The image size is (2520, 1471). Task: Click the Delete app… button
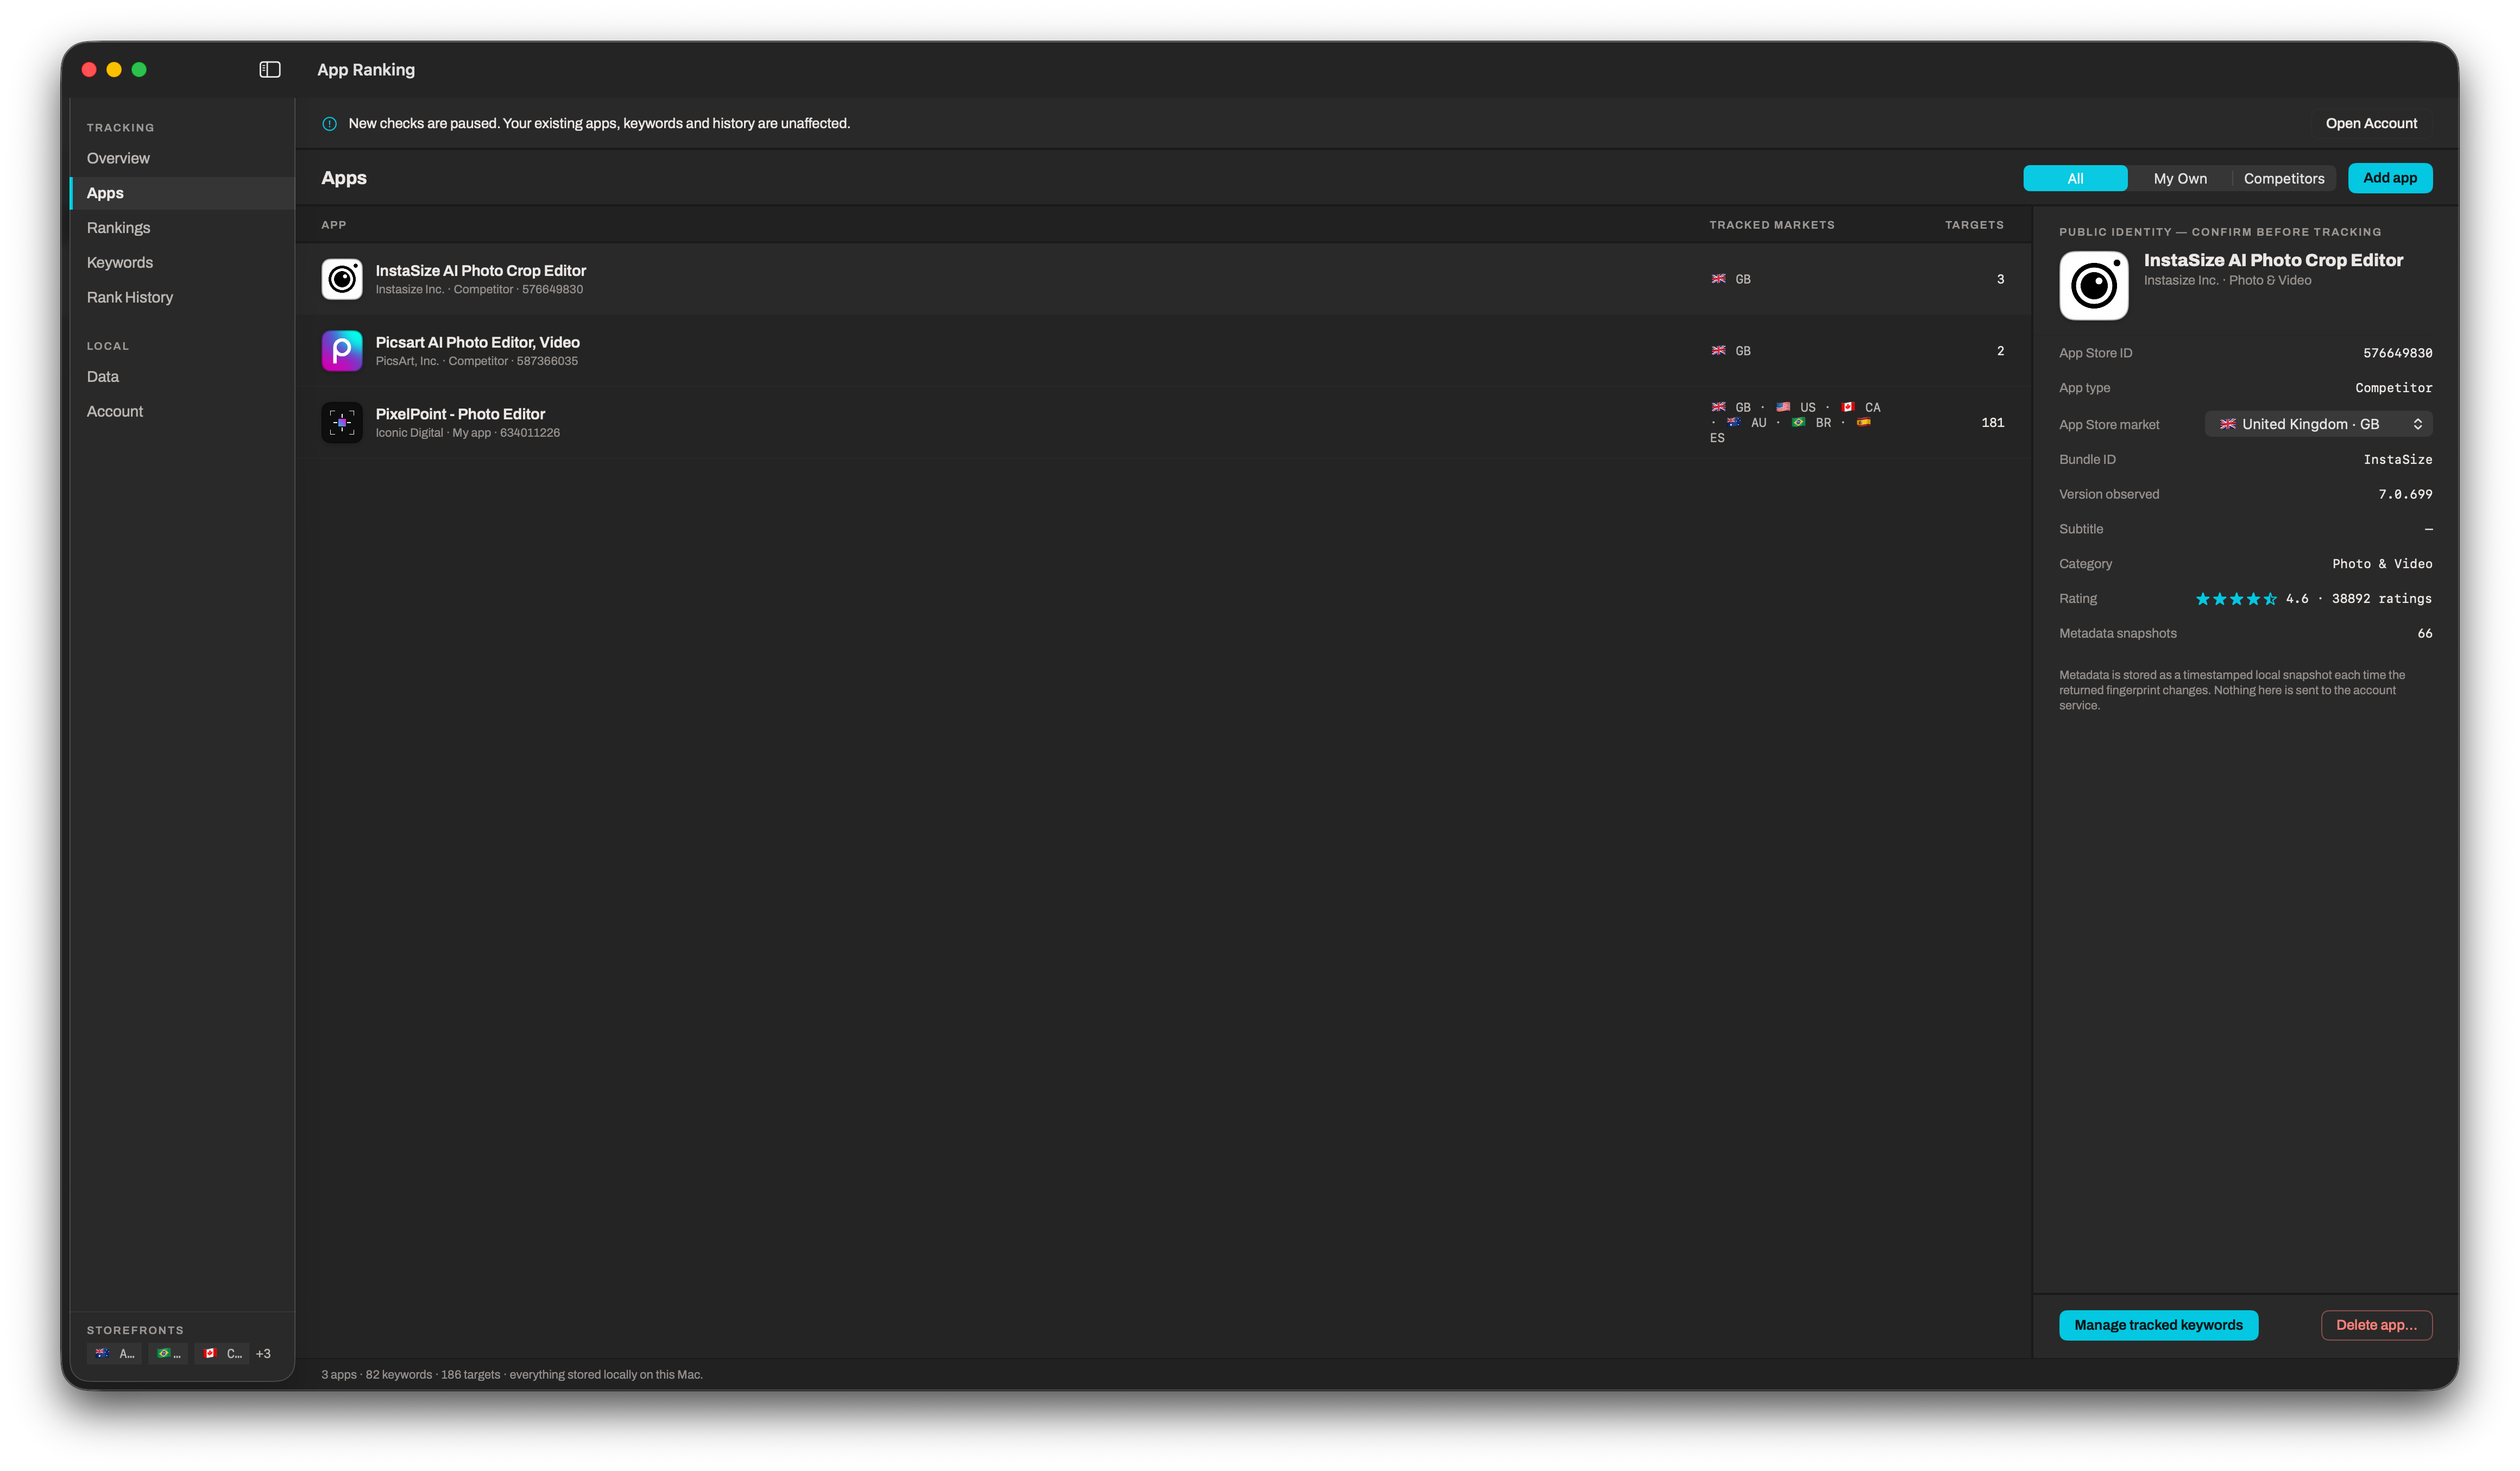2376,1325
